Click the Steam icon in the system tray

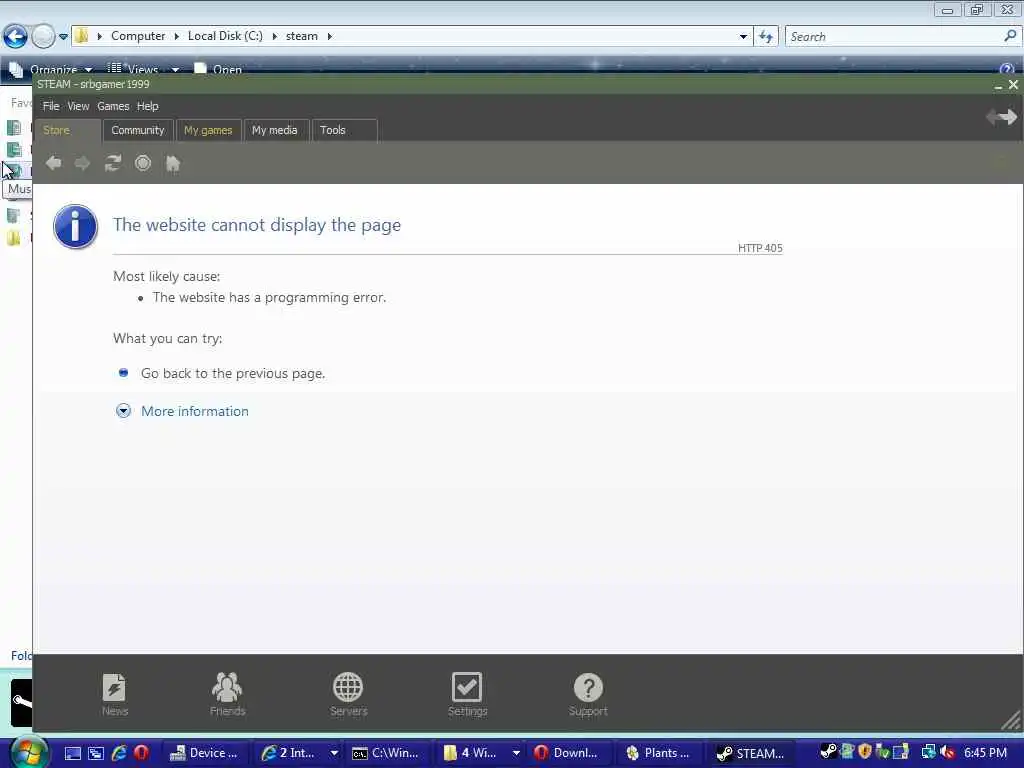pos(828,752)
